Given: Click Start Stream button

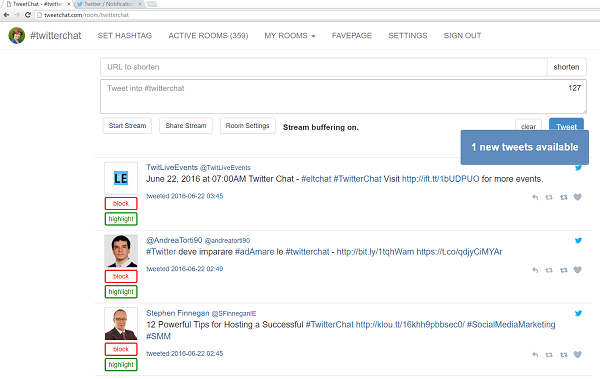Looking at the screenshot, I should 127,126.
